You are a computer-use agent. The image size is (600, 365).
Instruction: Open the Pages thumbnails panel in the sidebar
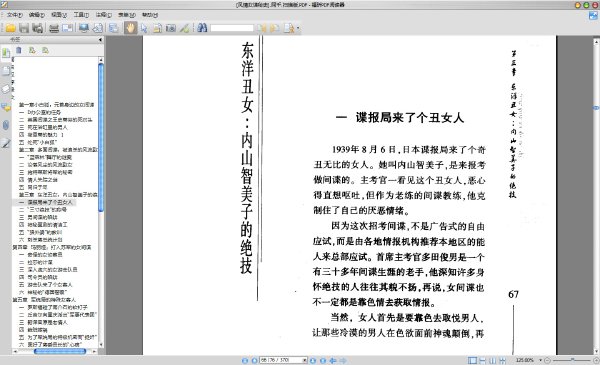point(6,71)
